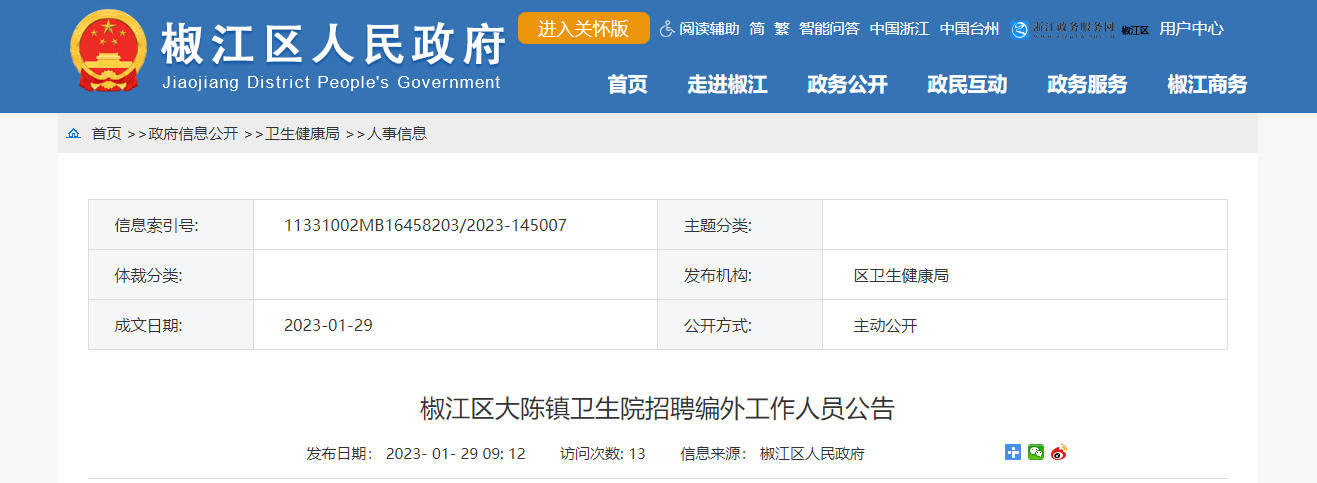Screen dimensions: 1317x483
Task: Click the Zhejiang Government Service Network logo
Action: (1062, 29)
